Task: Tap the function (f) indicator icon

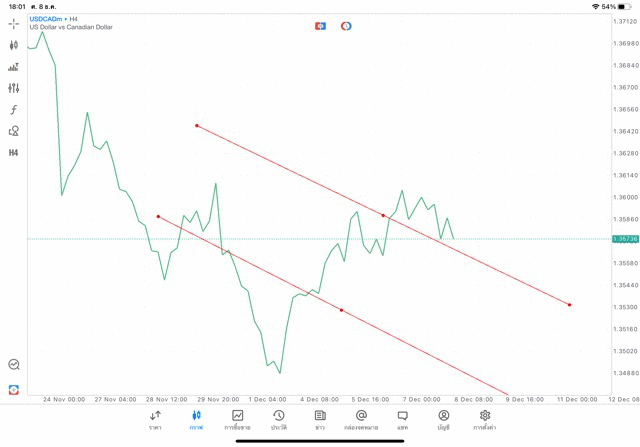Action: [x=13, y=110]
